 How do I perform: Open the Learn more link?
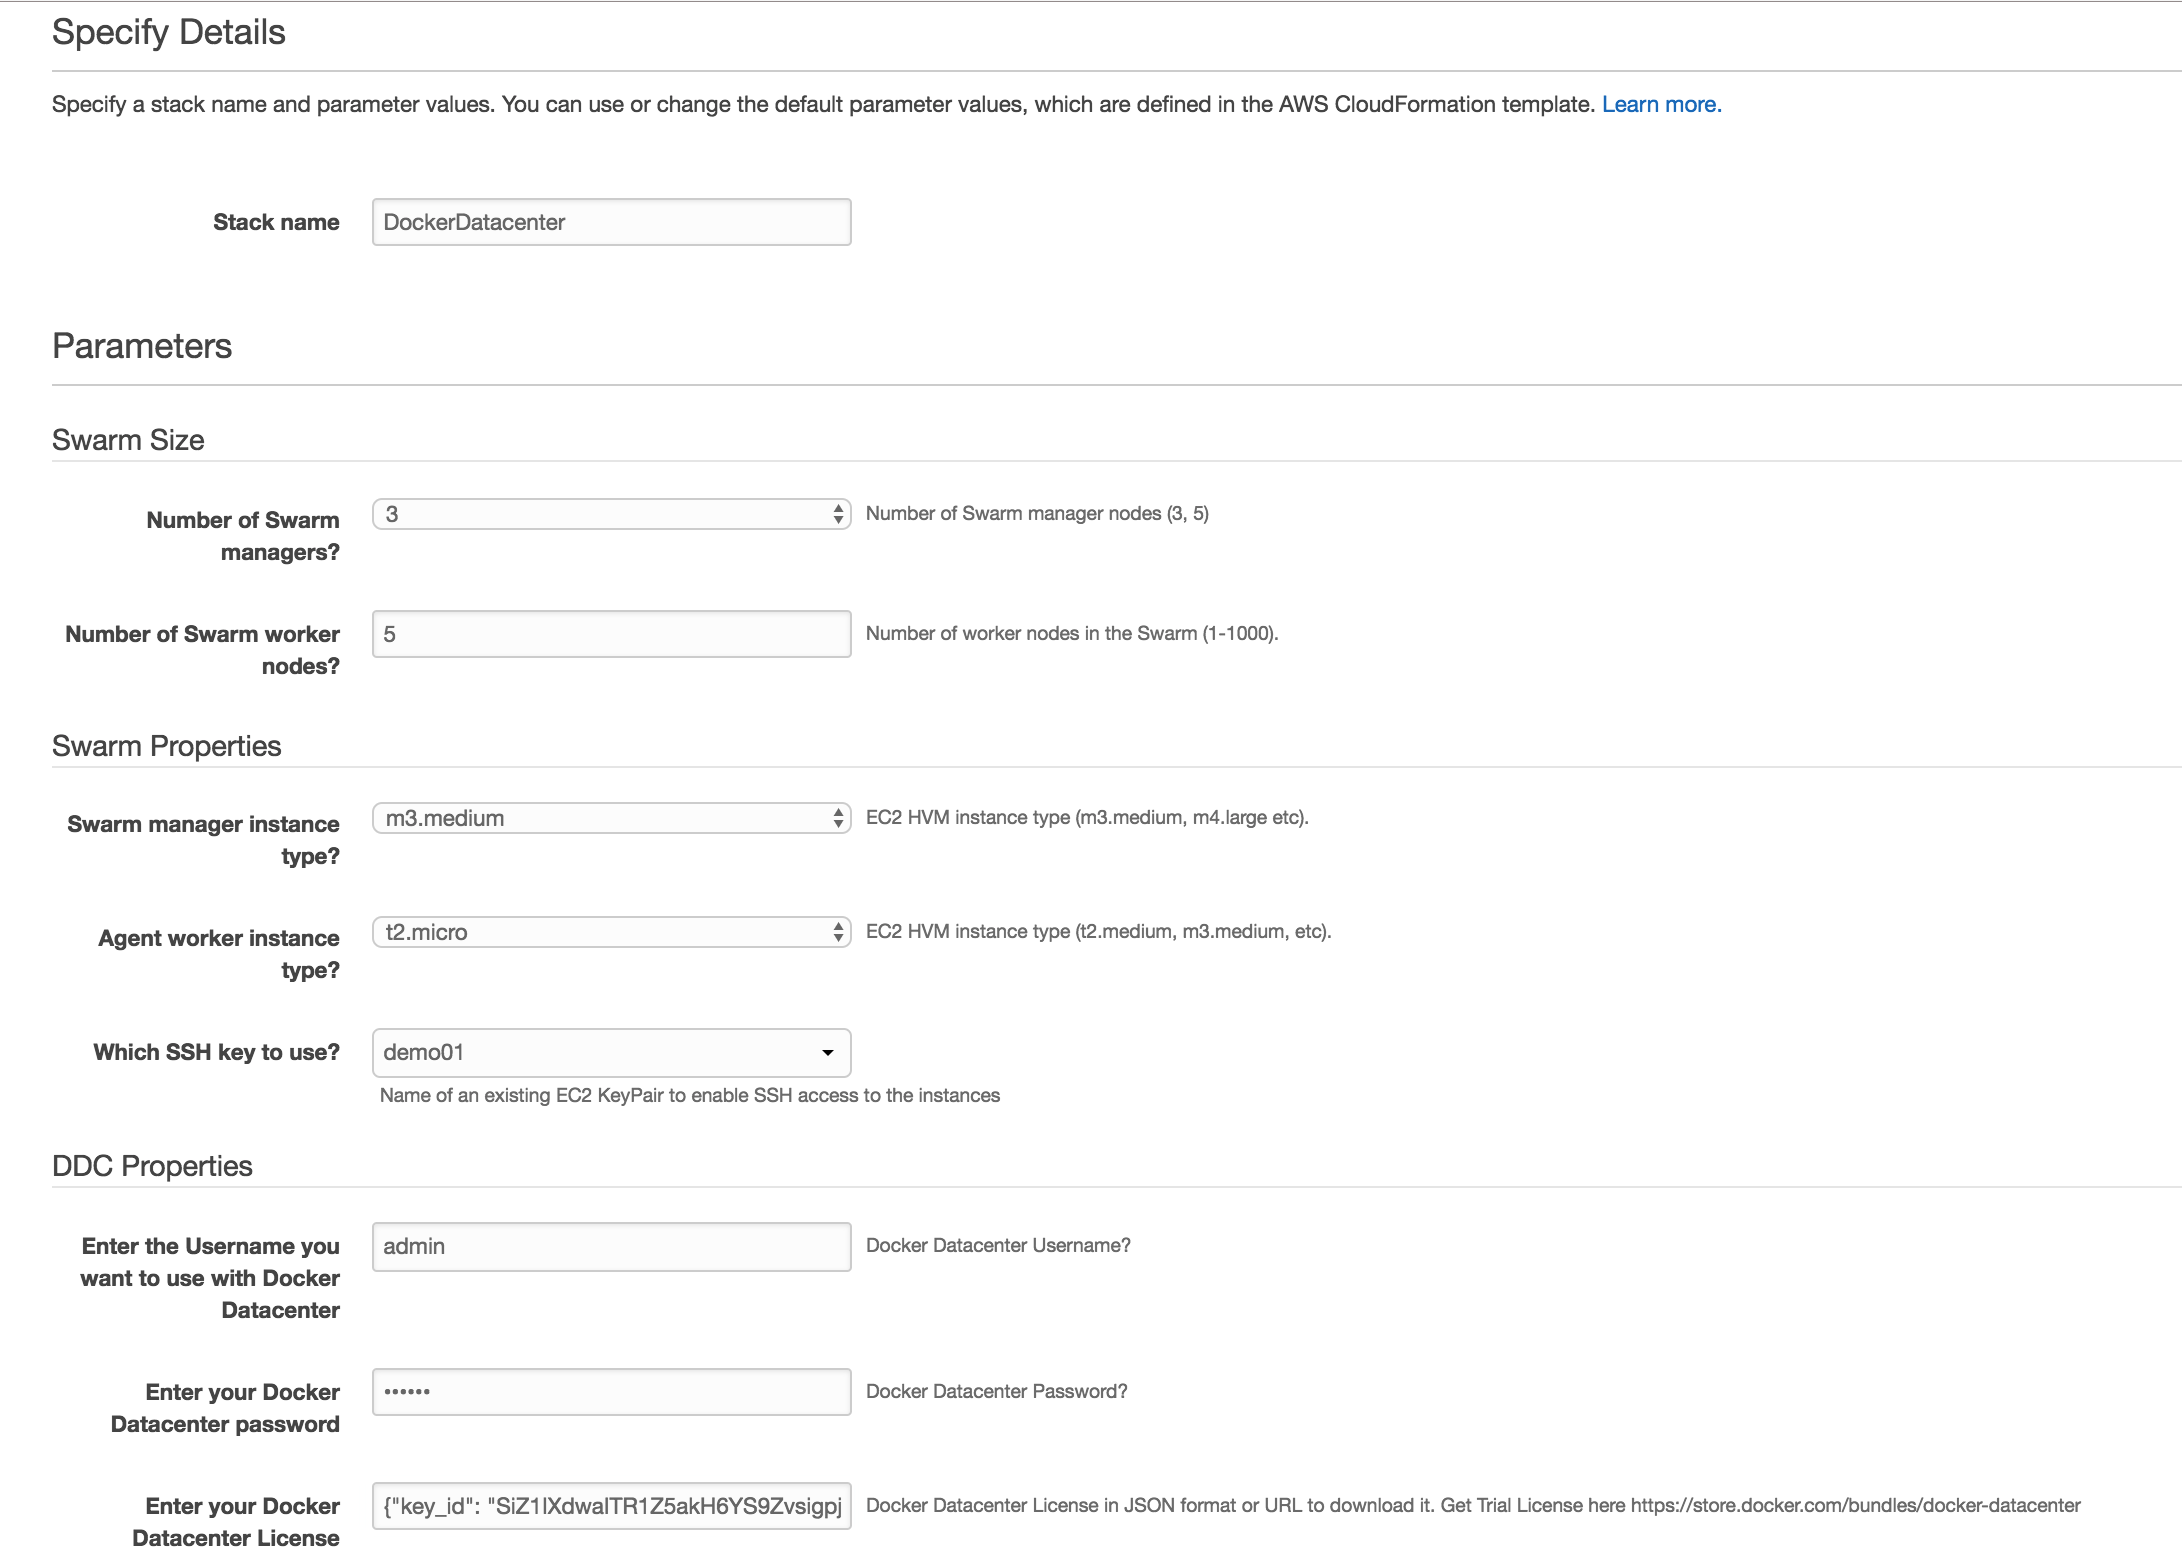[1660, 105]
